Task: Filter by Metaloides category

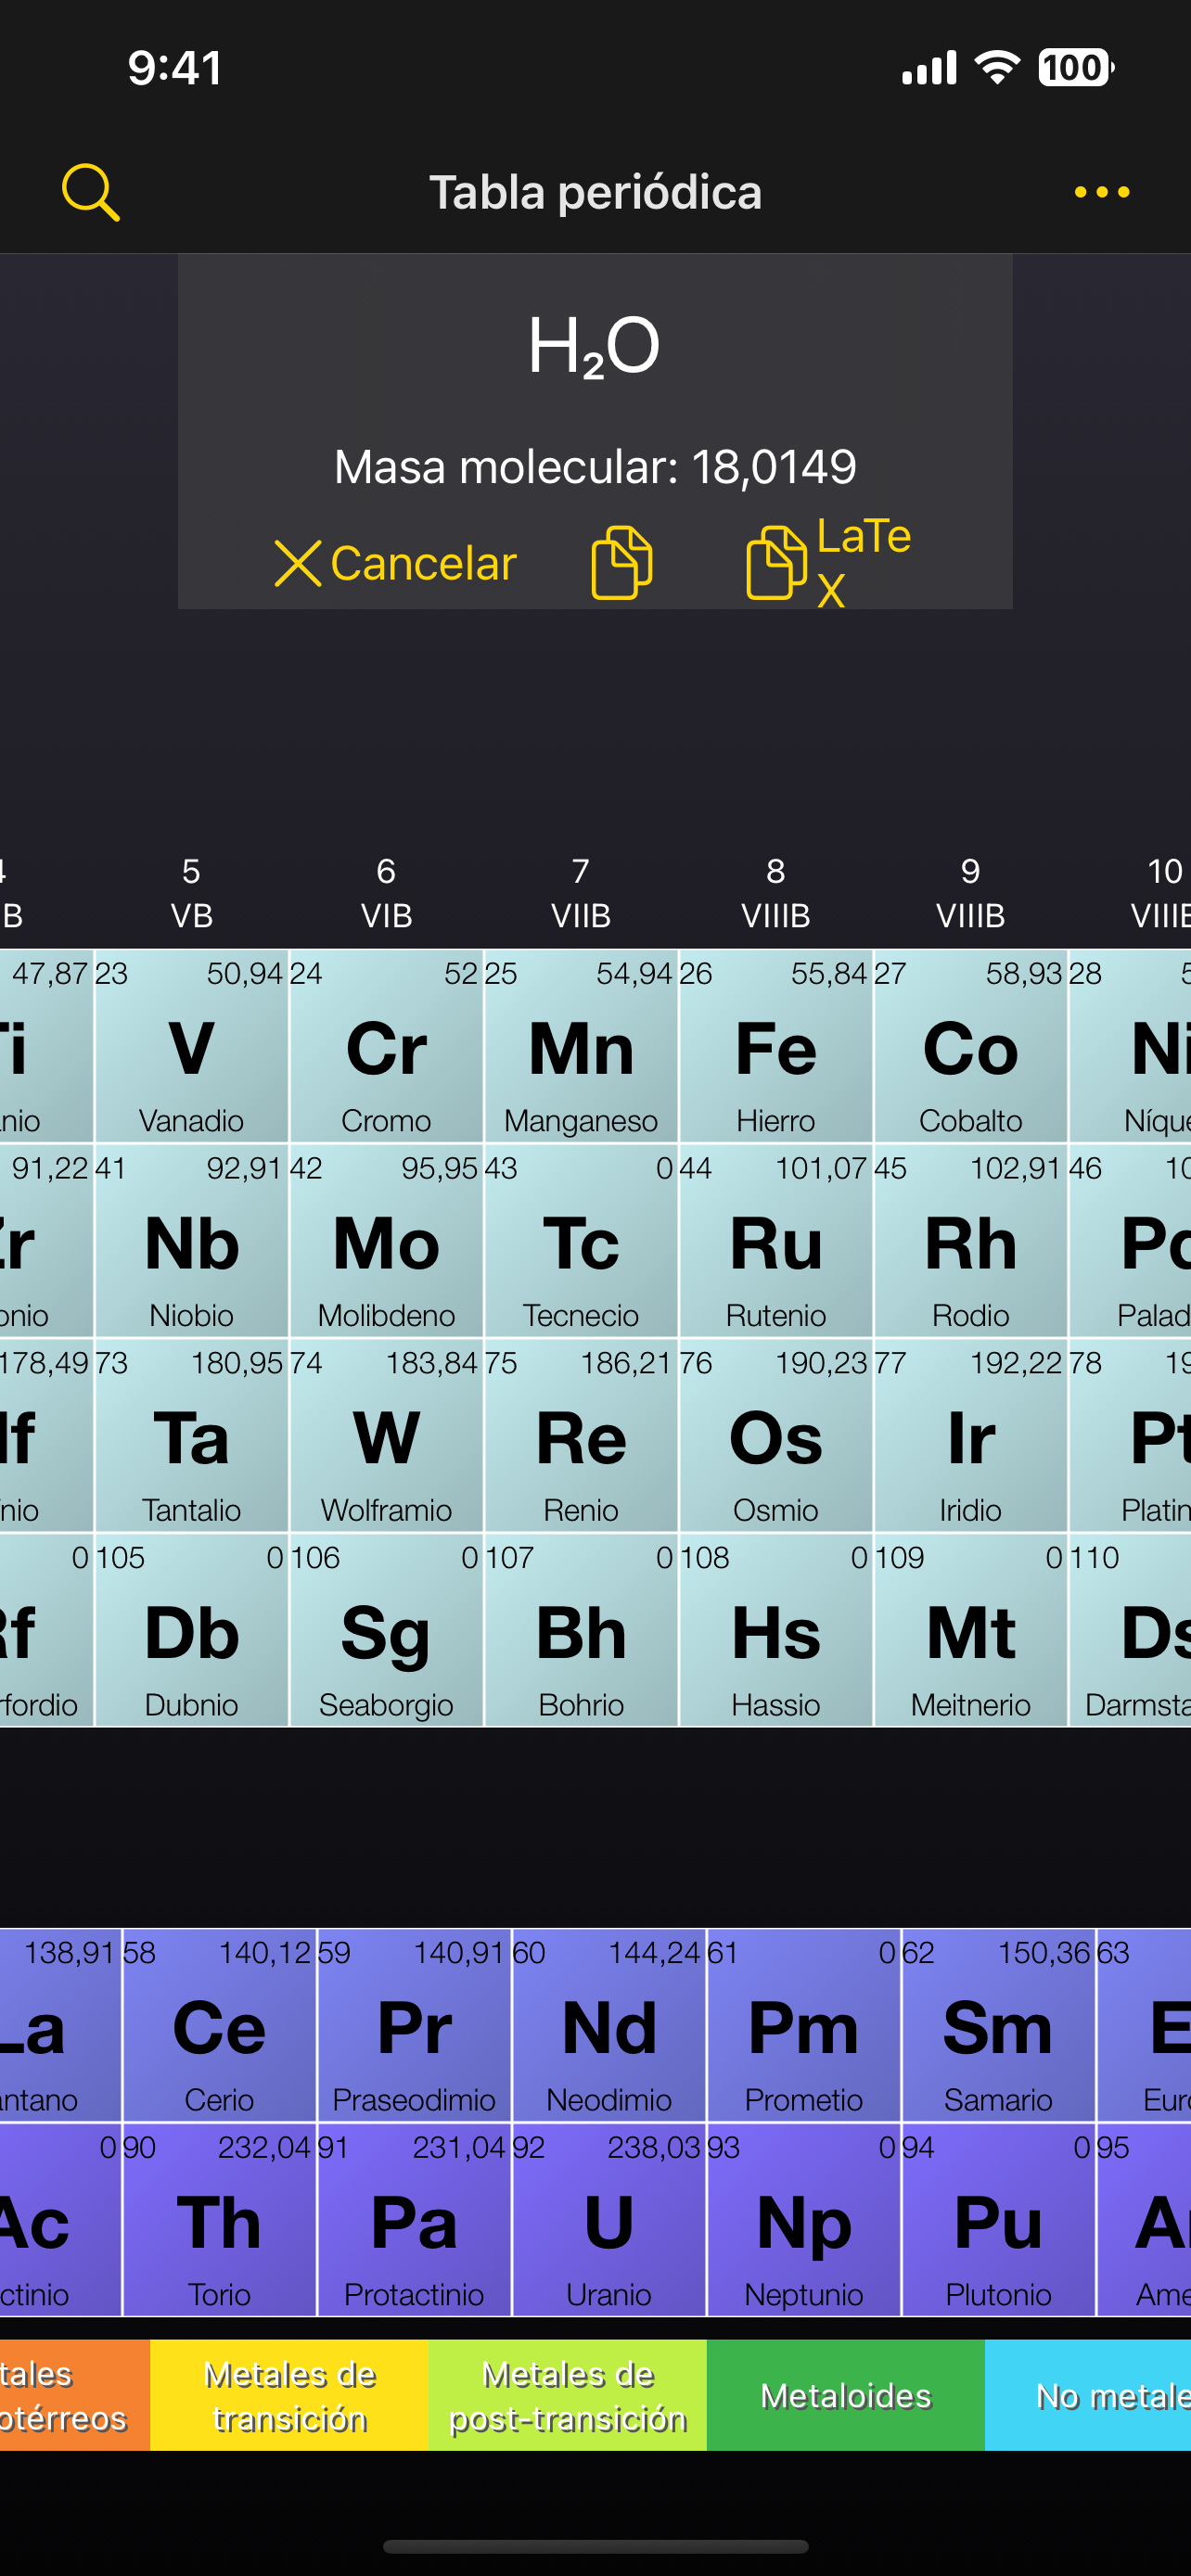Action: (x=846, y=2395)
